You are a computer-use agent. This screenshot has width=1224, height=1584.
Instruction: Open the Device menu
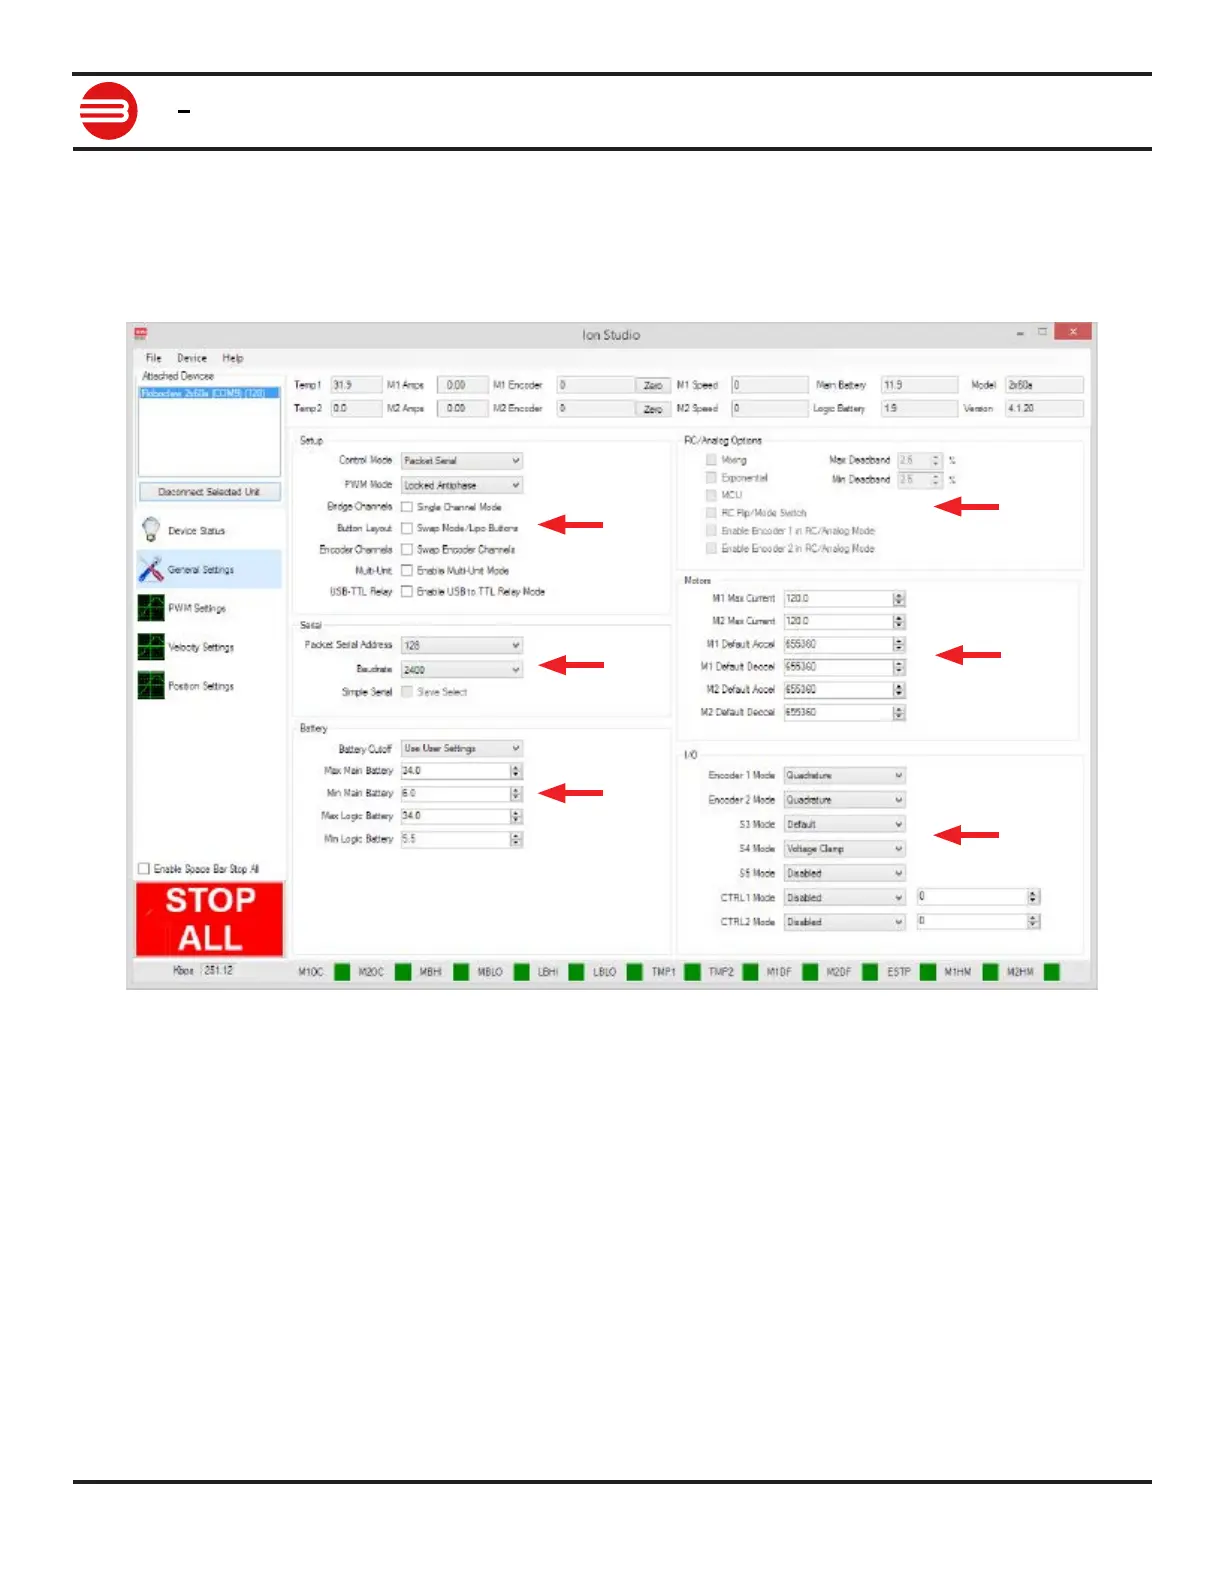192,357
